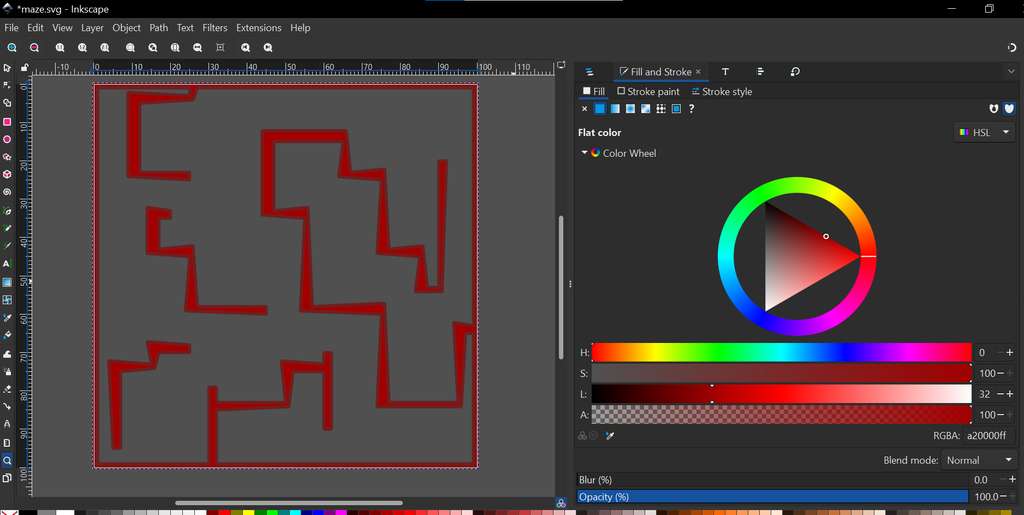Image resolution: width=1024 pixels, height=515 pixels.
Task: Select the Node editing tool
Action: coord(7,86)
